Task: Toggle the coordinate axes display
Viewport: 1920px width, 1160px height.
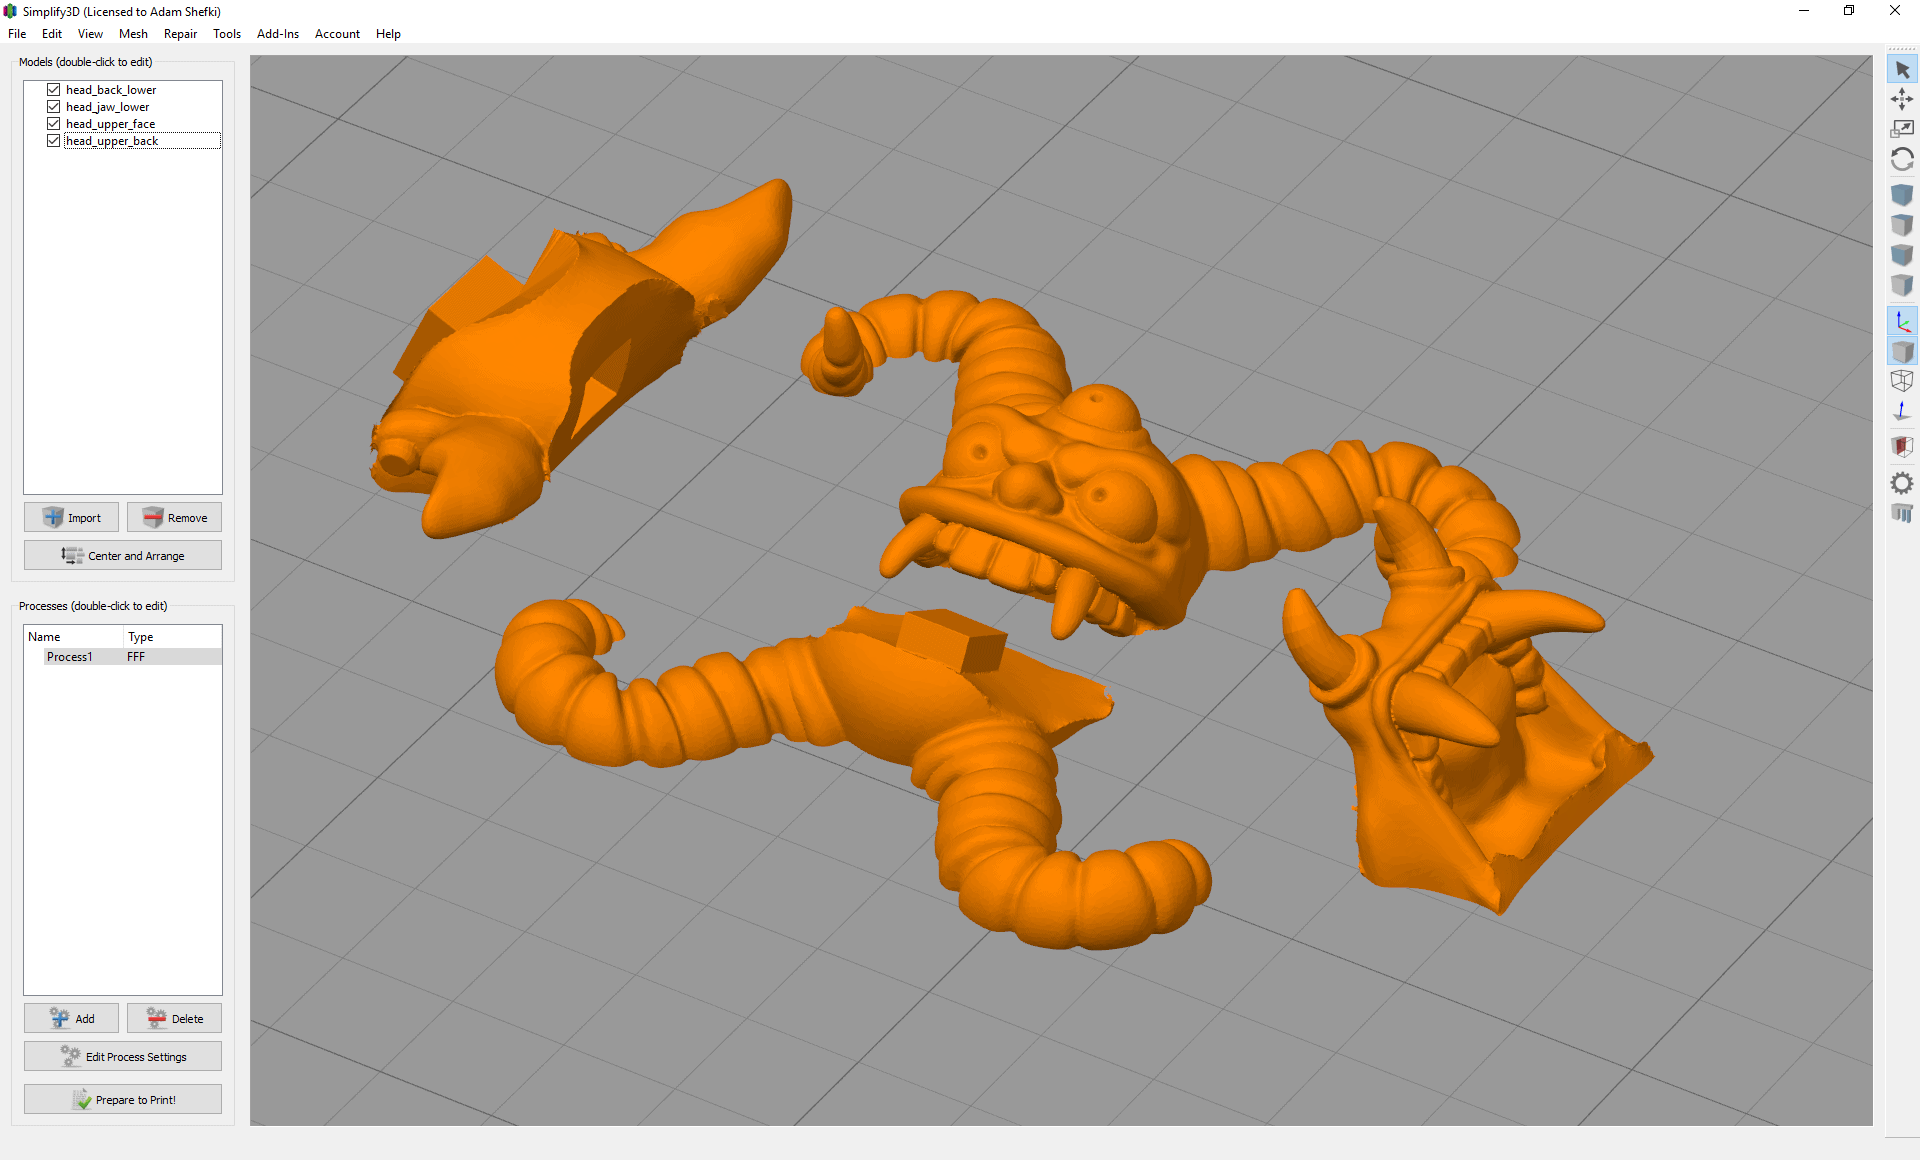Action: point(1902,321)
